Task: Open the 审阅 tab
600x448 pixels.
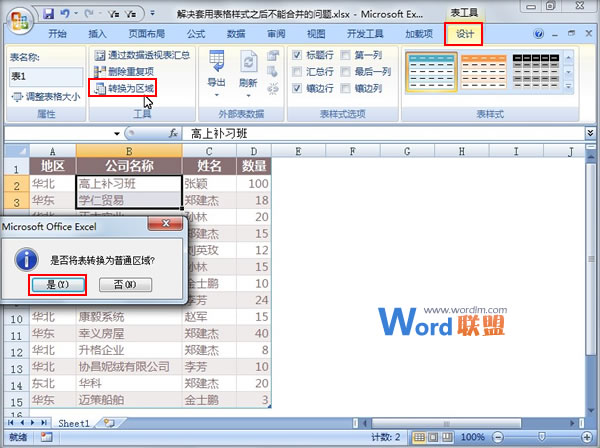Action: pyautogui.click(x=276, y=34)
